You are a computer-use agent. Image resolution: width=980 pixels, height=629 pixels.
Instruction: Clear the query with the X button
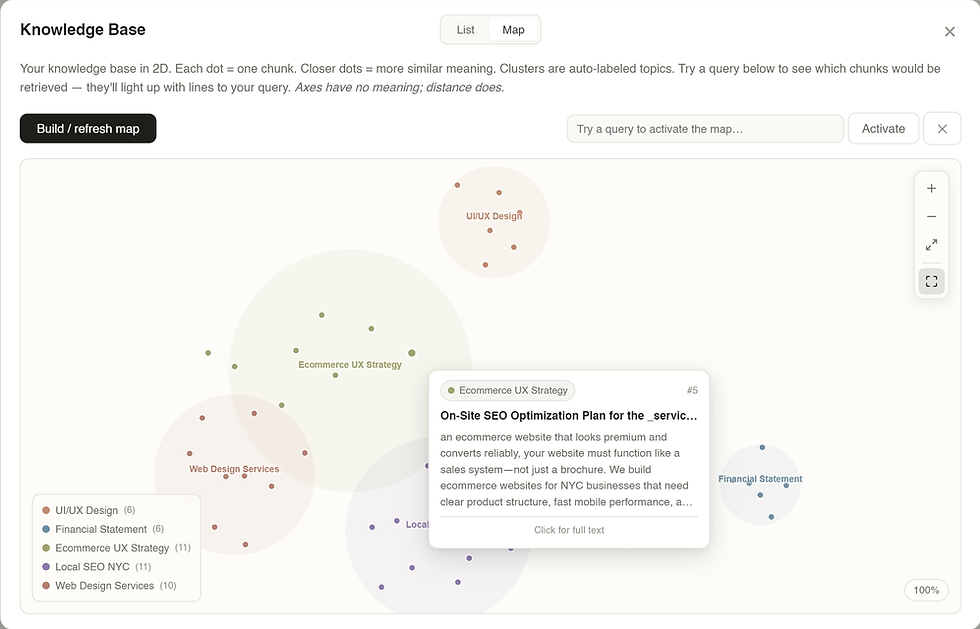coord(942,129)
